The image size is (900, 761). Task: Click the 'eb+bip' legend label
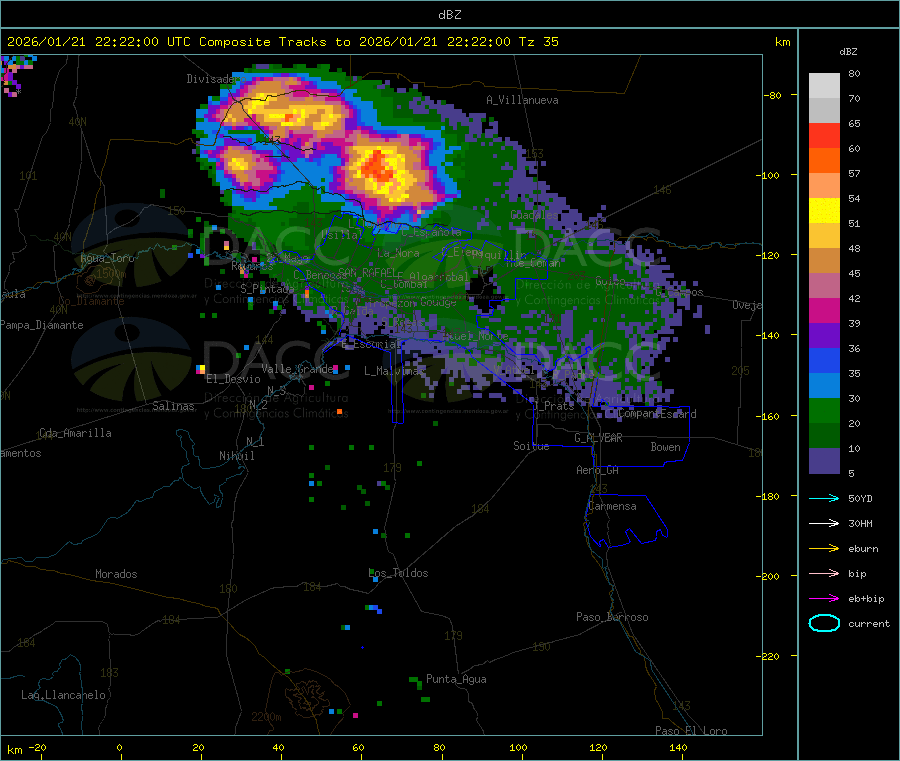click(866, 599)
